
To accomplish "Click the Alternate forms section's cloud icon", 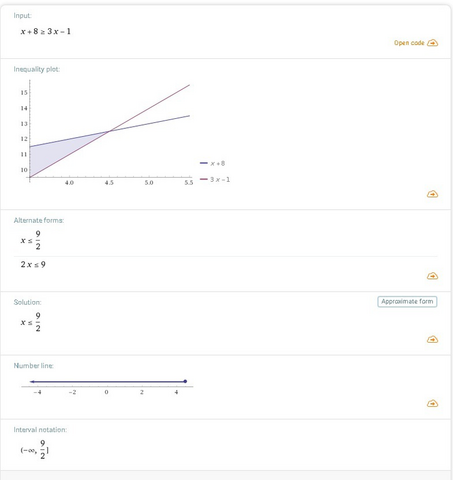I will point(432,276).
